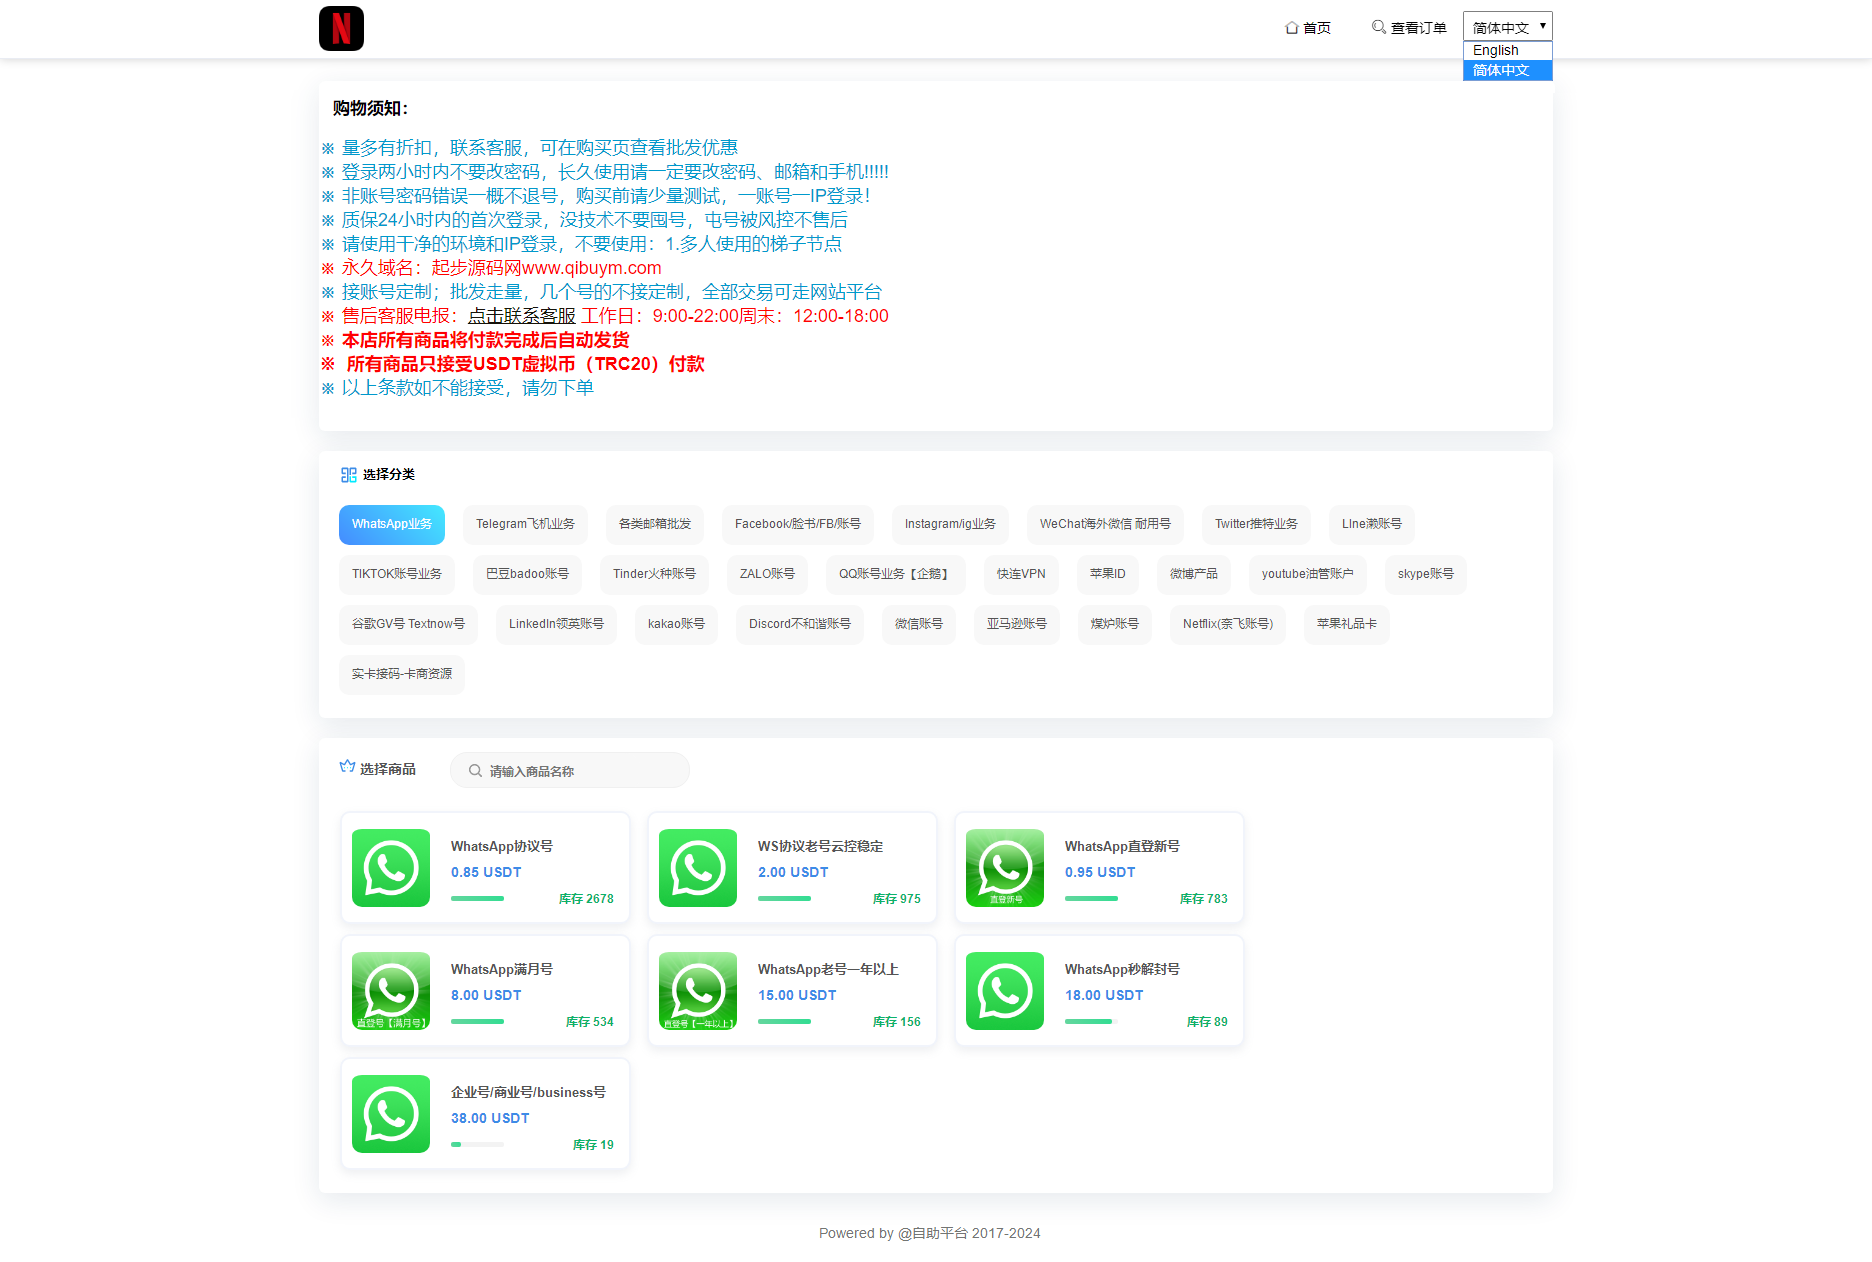Open 查看订单 order lookup link
The image size is (1872, 1262).
[1409, 28]
